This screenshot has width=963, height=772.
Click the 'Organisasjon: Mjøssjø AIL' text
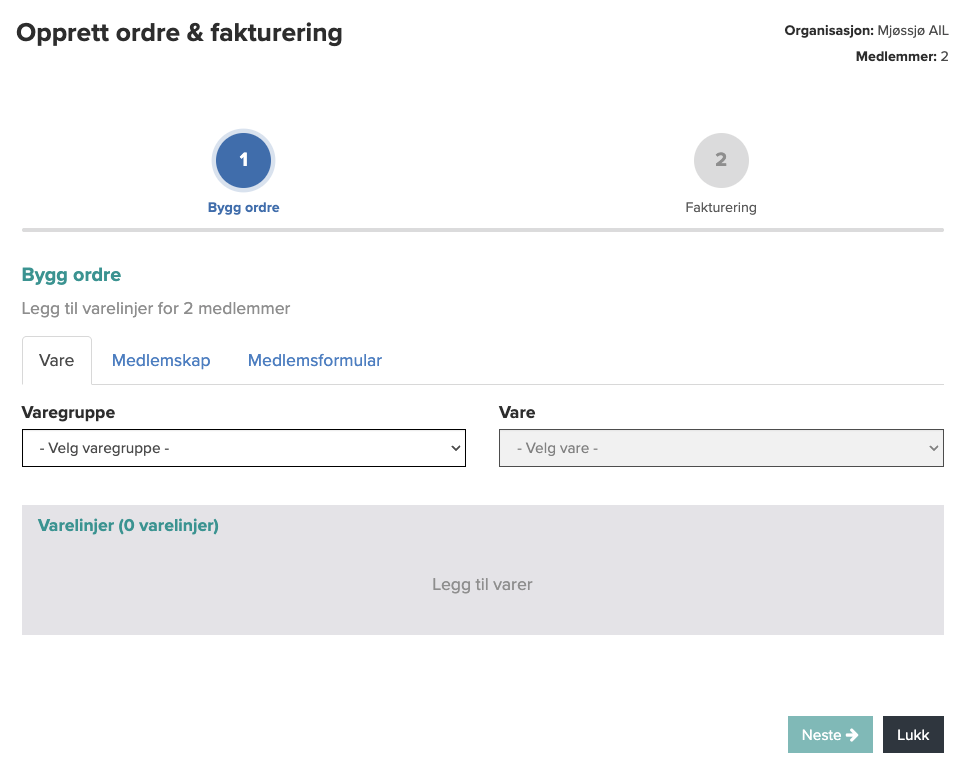[866, 30]
